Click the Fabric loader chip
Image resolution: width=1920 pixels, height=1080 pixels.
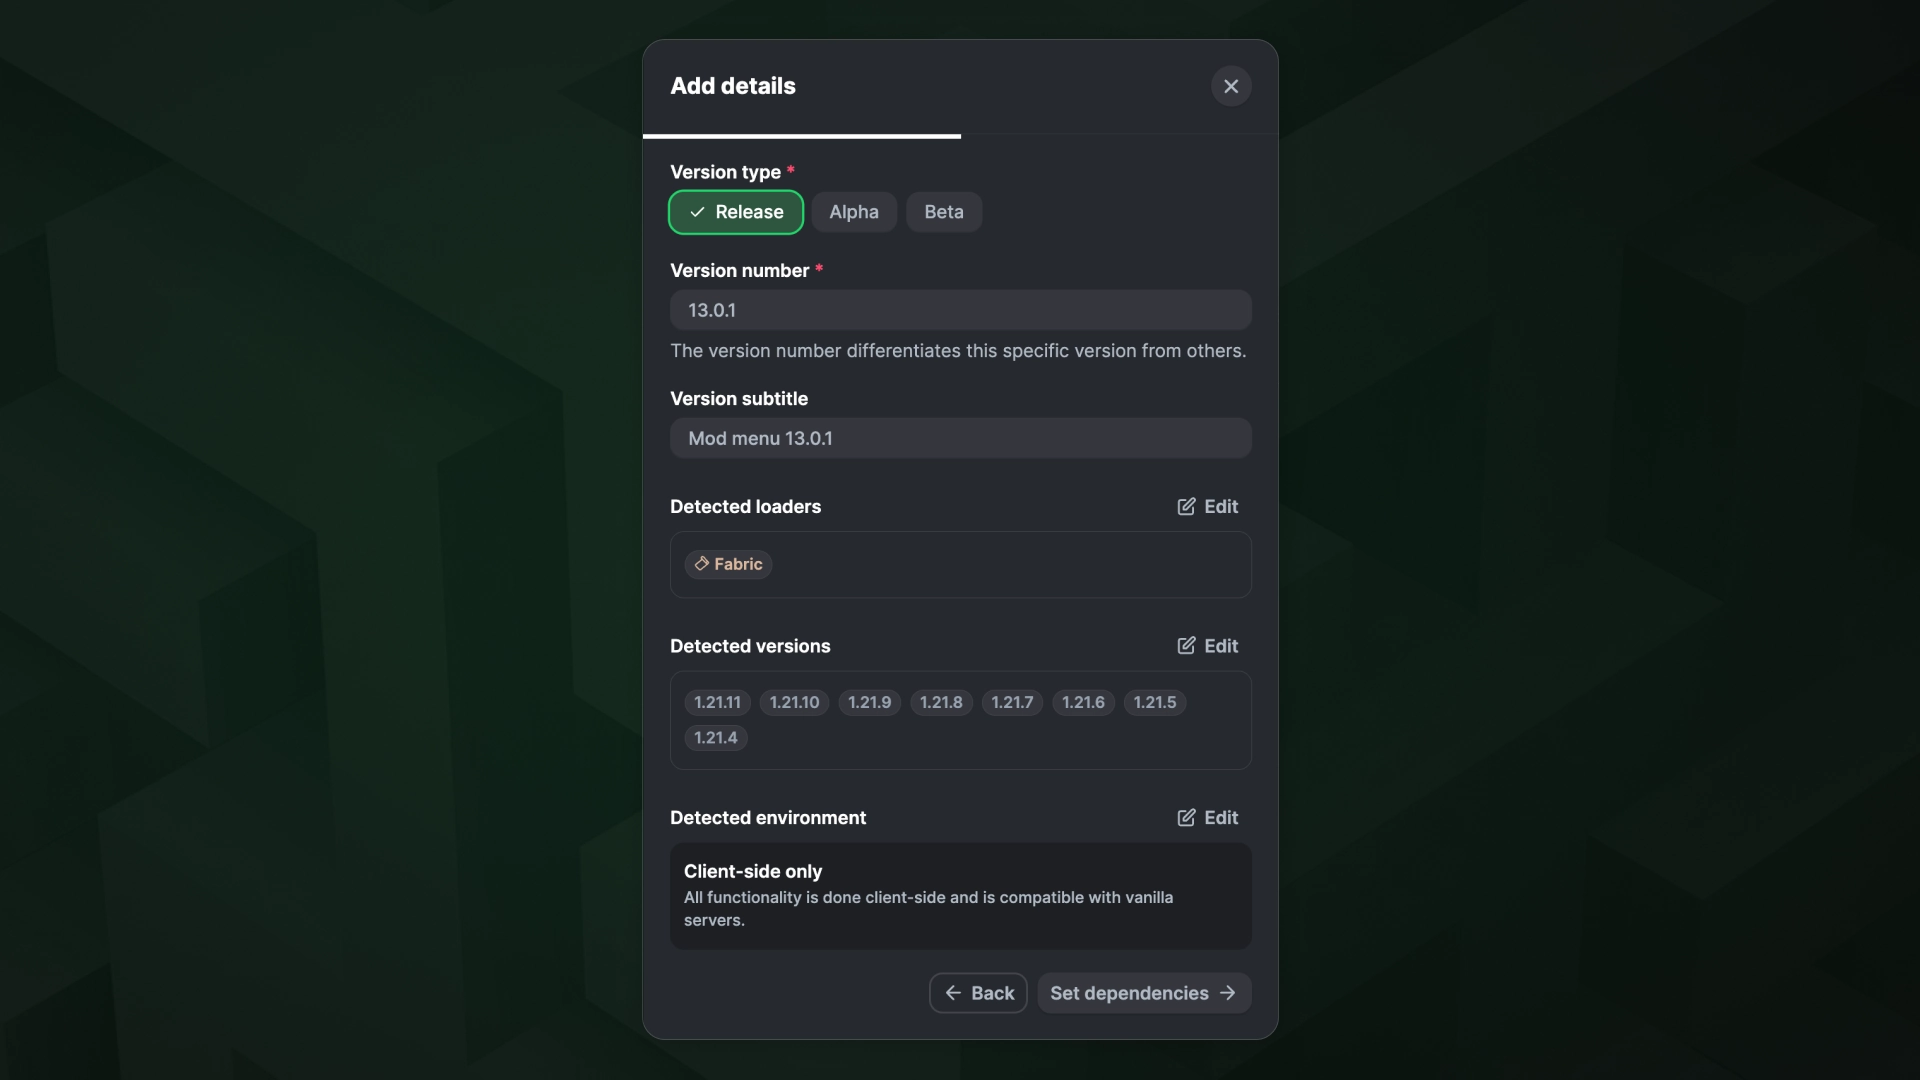(728, 564)
